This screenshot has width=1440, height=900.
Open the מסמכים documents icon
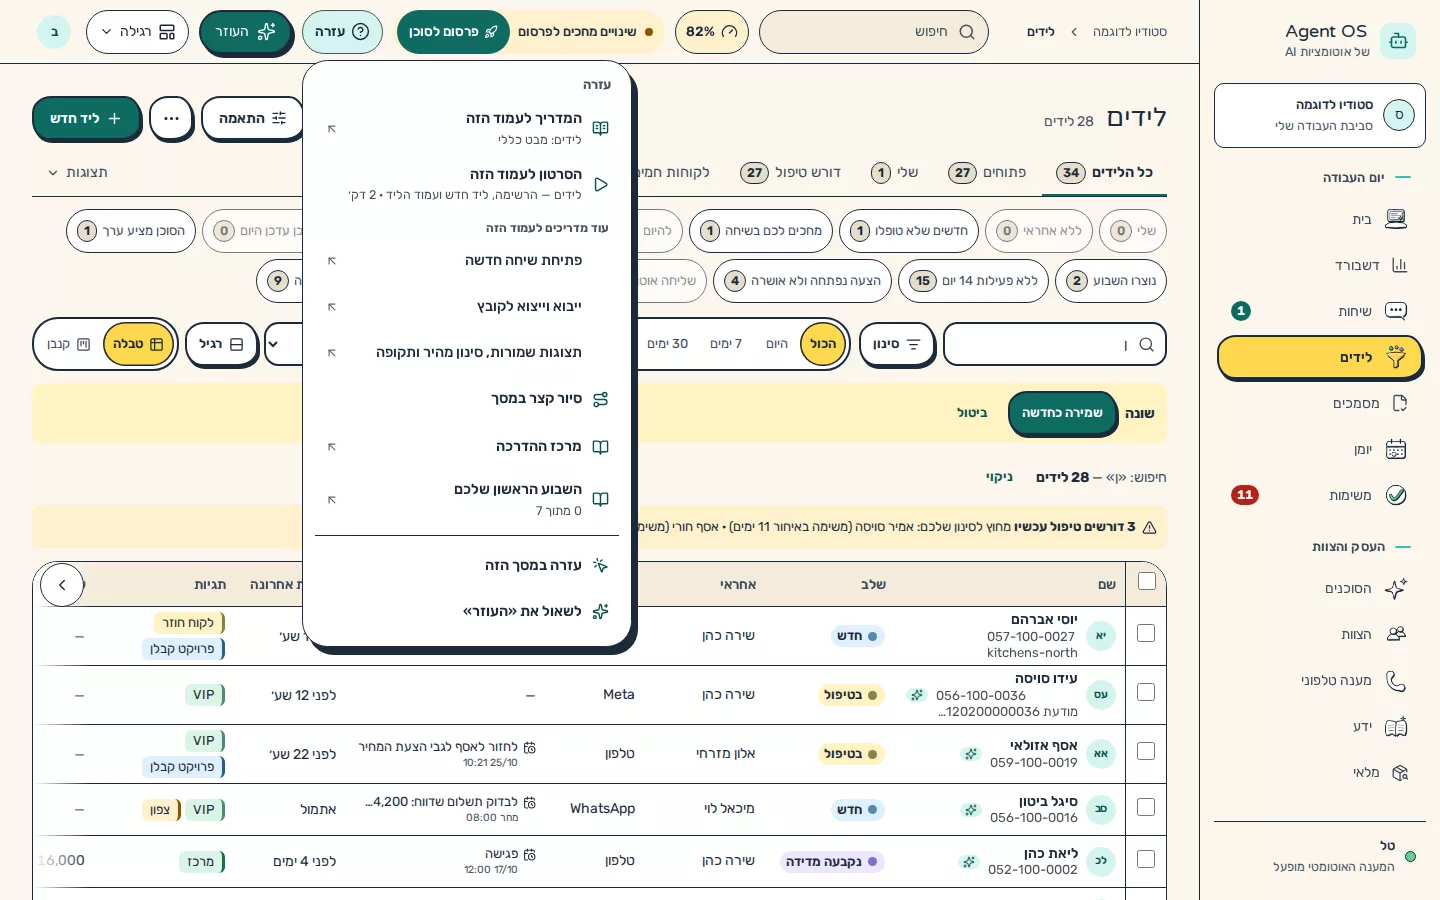pos(1399,403)
